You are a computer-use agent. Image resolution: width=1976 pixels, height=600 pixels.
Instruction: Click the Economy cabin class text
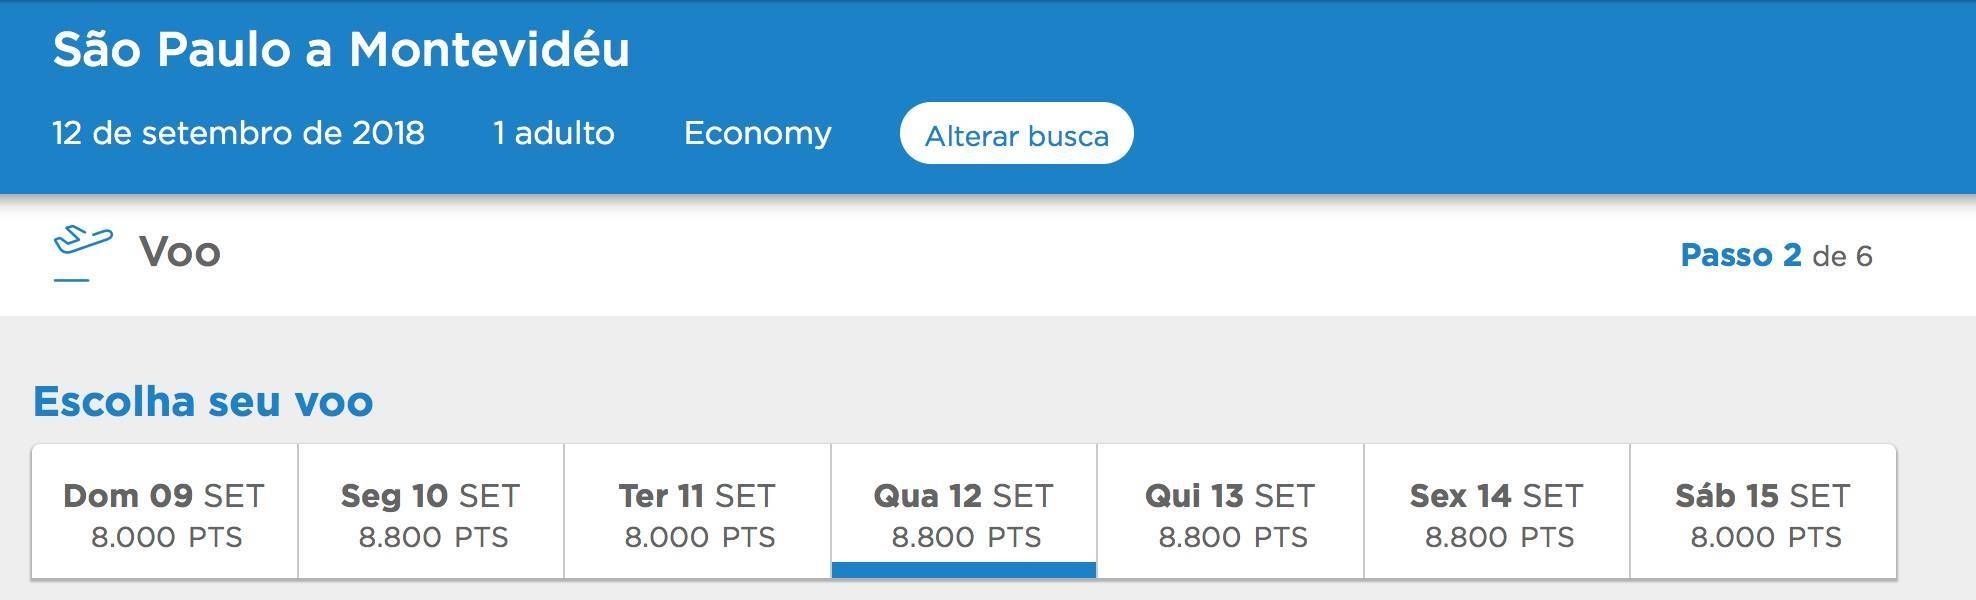coord(758,134)
